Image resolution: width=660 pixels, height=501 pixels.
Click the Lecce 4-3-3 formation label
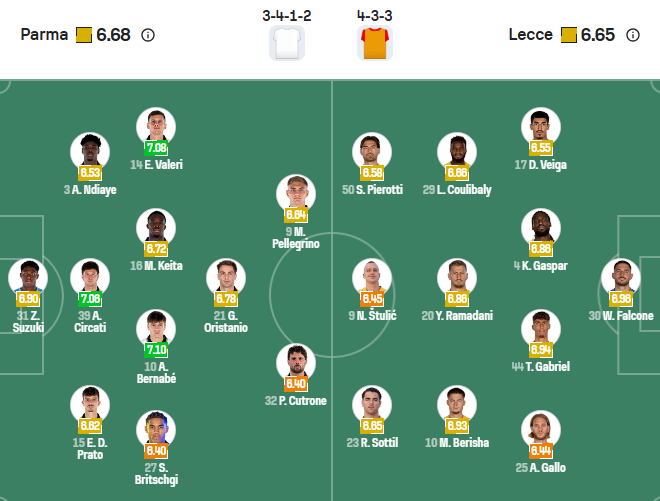376,15
